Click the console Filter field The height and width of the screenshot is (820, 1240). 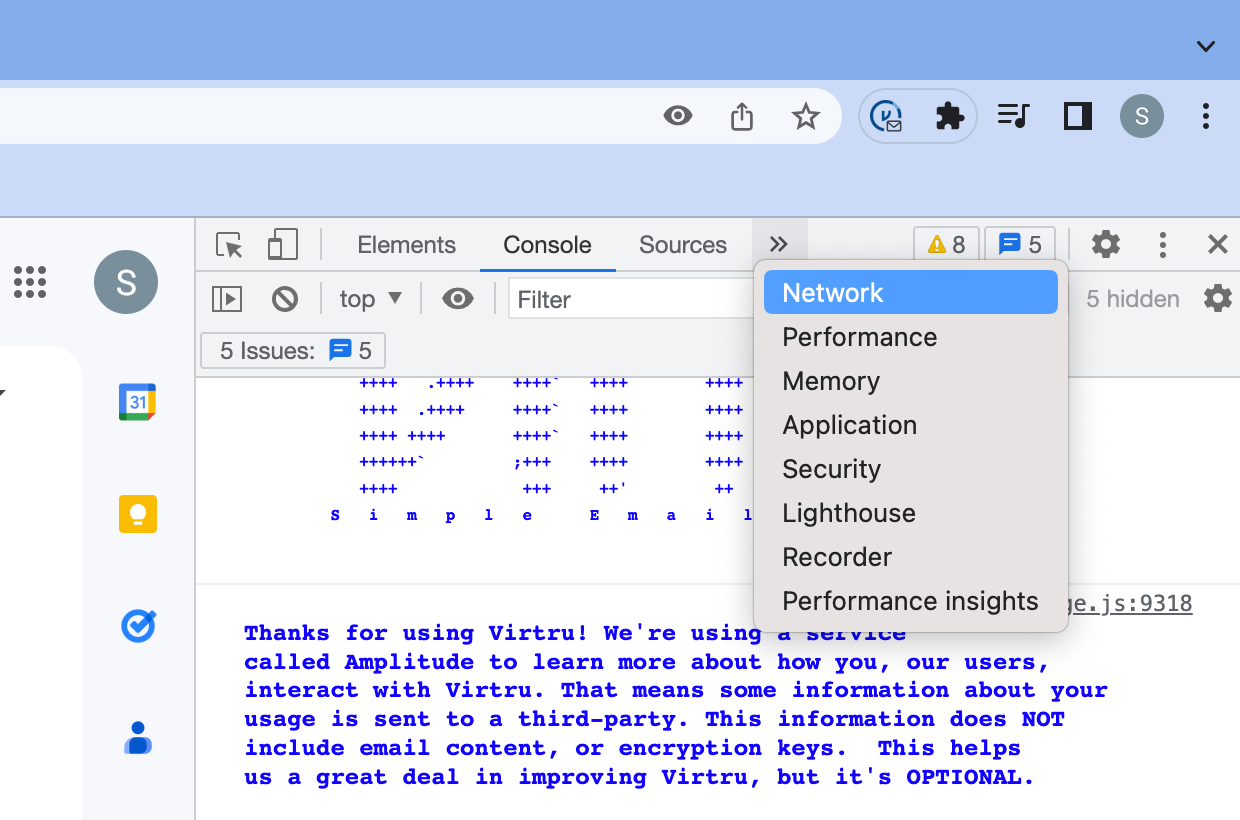click(x=632, y=299)
